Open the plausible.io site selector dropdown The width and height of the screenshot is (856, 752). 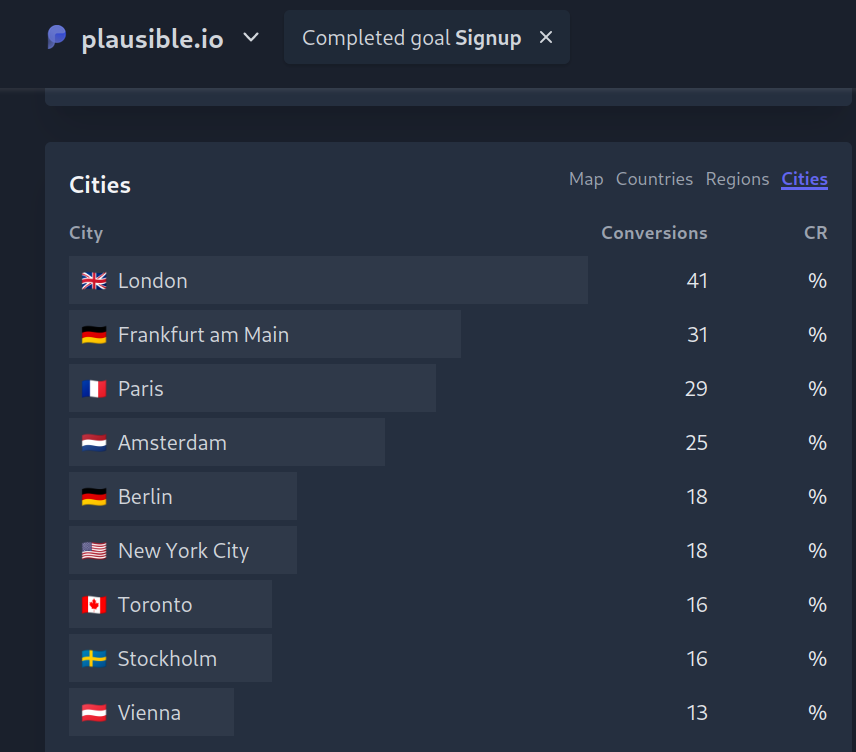[x=249, y=38]
